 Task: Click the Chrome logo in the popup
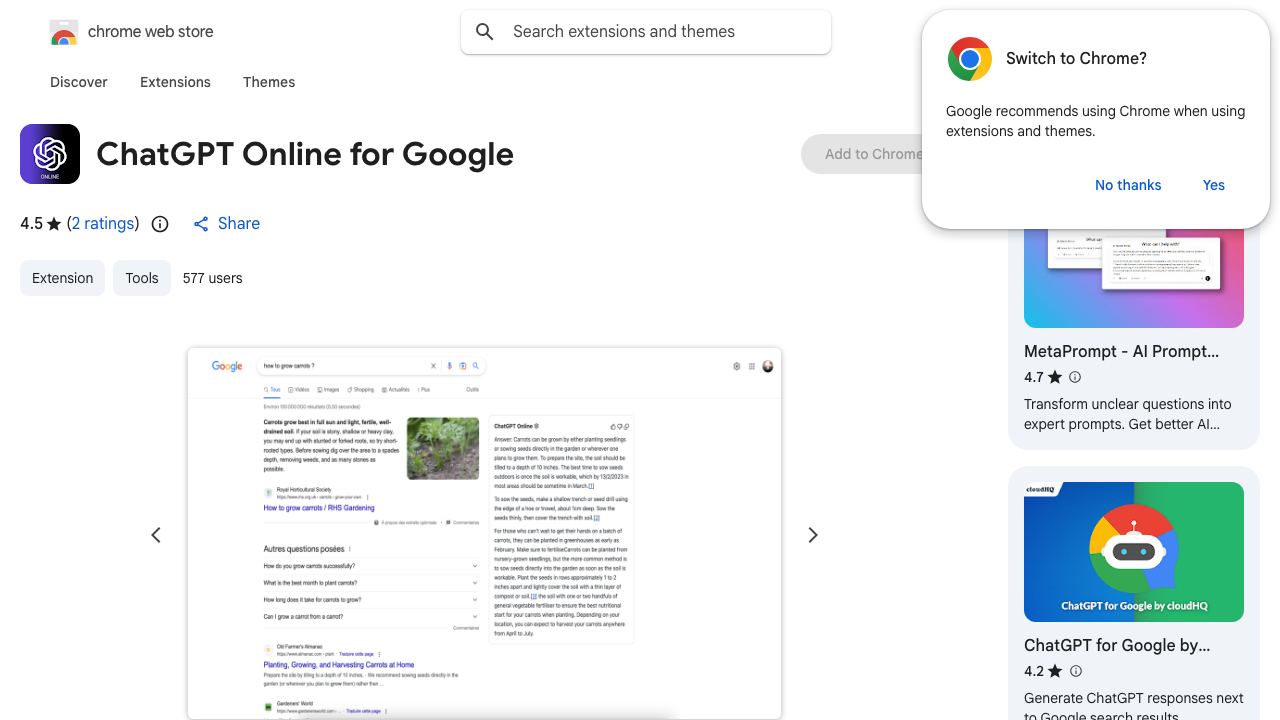tap(970, 59)
